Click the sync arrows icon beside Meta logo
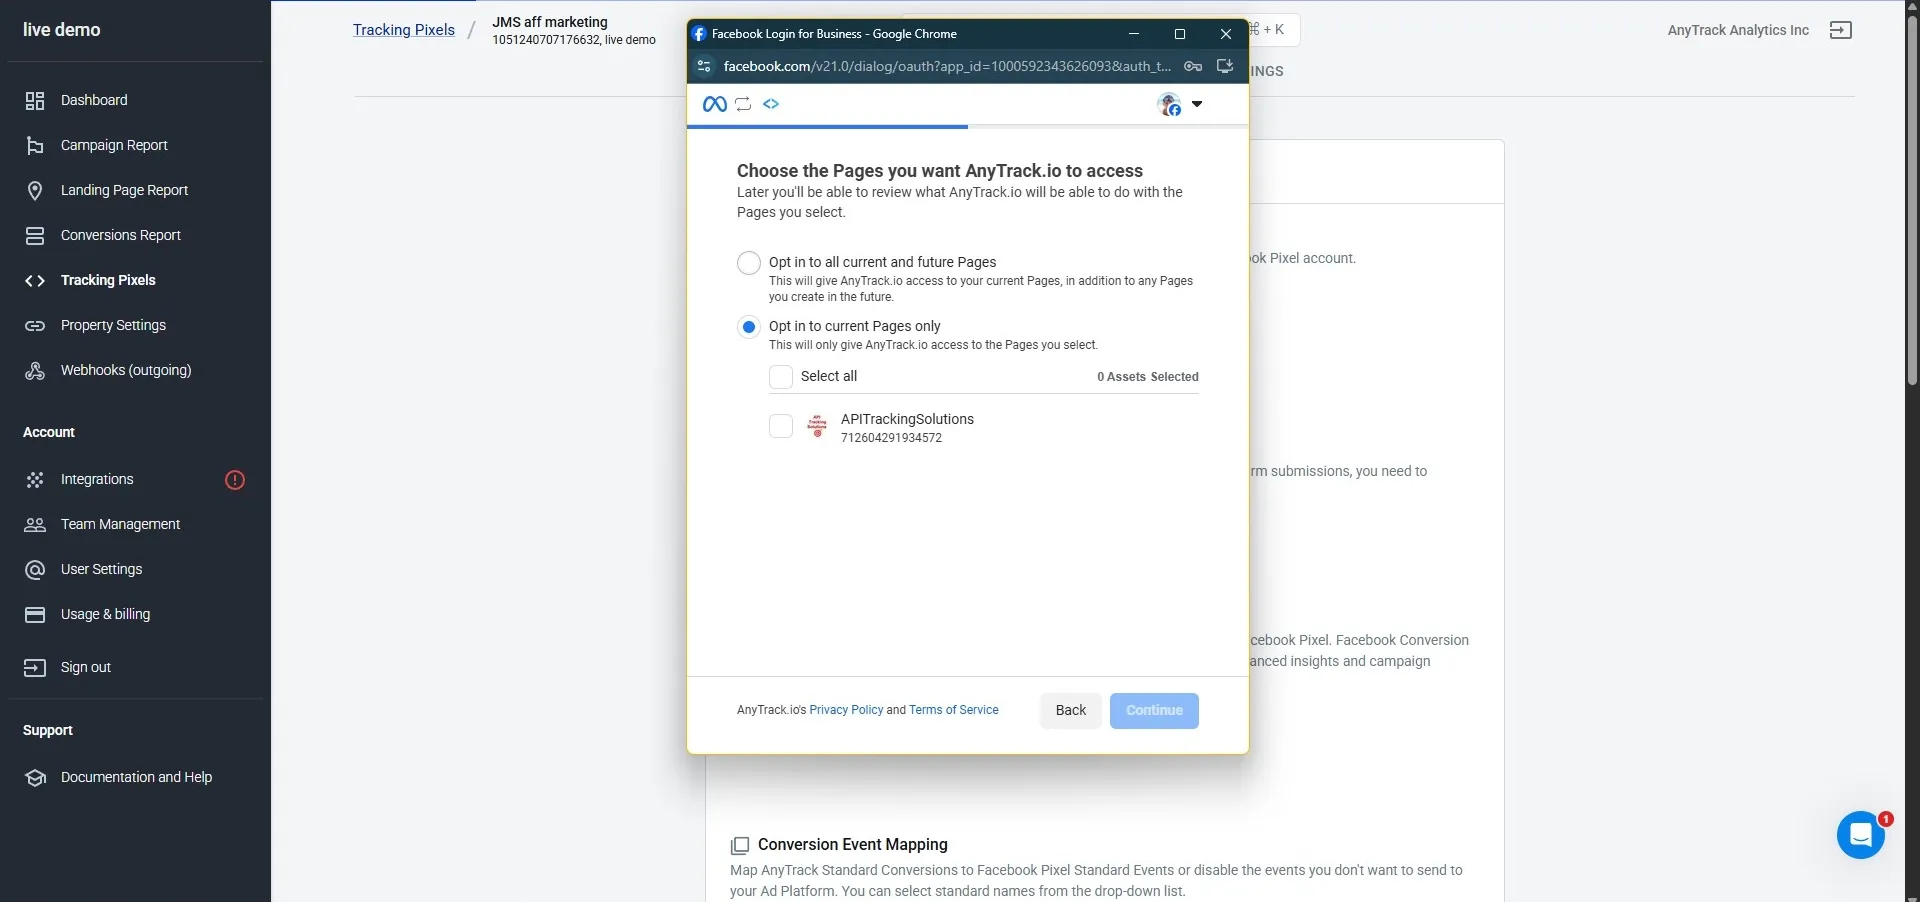Screen dimensions: 1920x902 tap(743, 104)
